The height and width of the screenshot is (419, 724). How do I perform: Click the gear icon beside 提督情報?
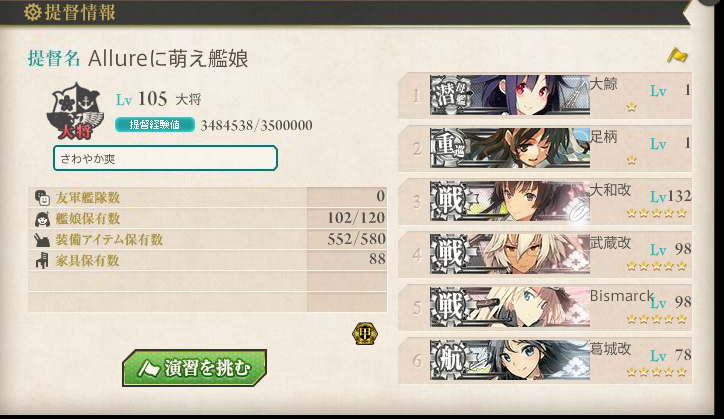(32, 12)
